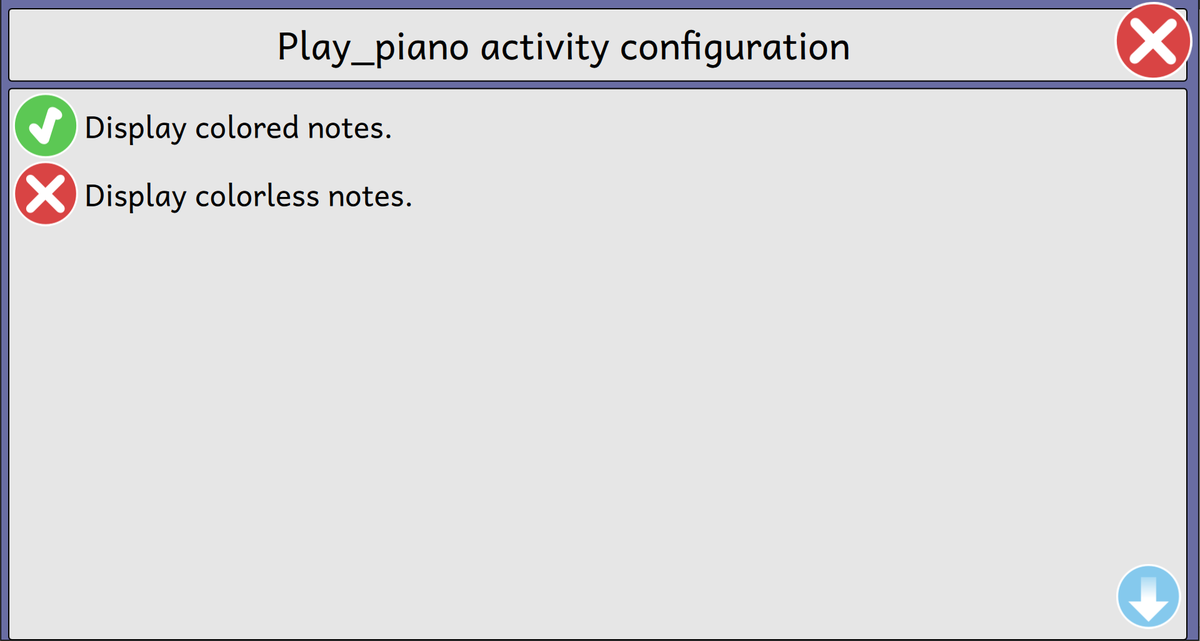1200x641 pixels.
Task: Tap the round down-arrow at bottom right
Action: 1148,598
